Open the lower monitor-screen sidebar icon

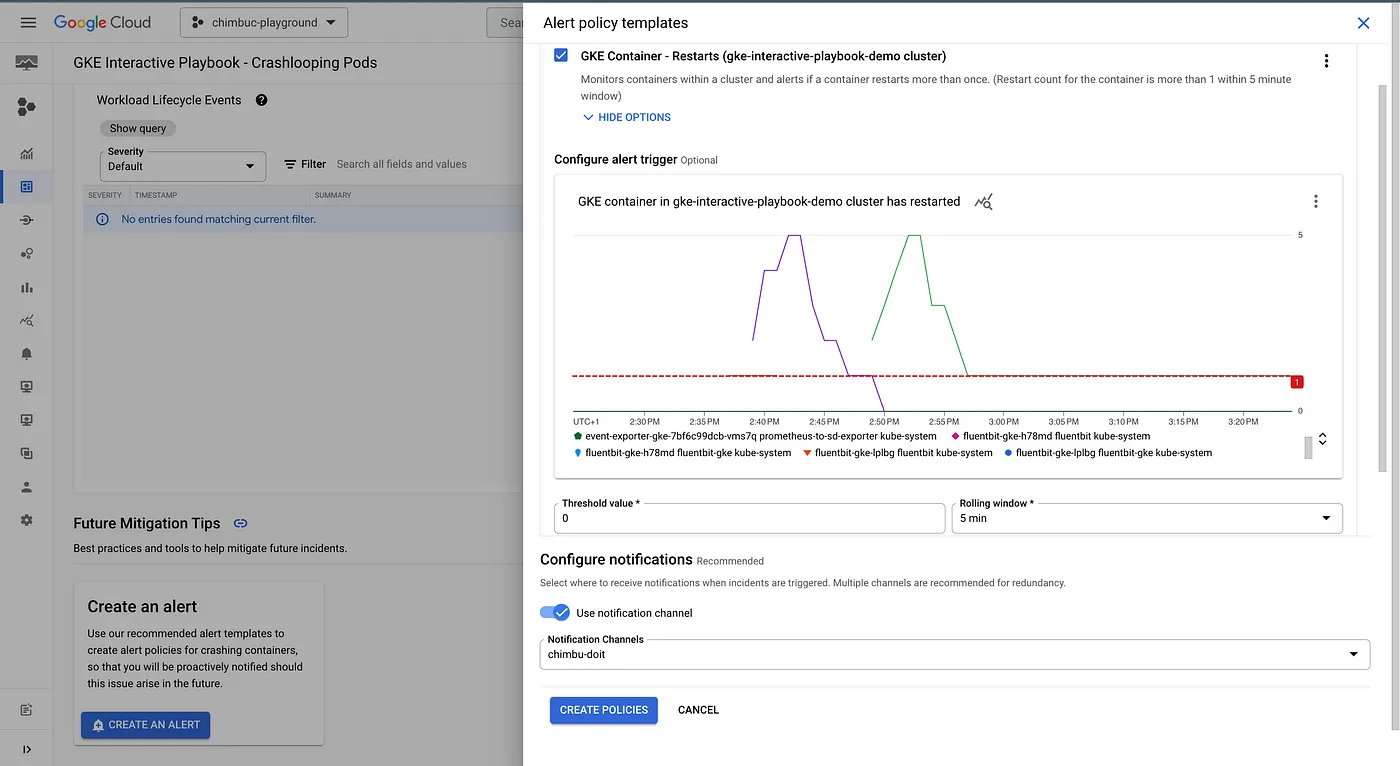click(27, 420)
